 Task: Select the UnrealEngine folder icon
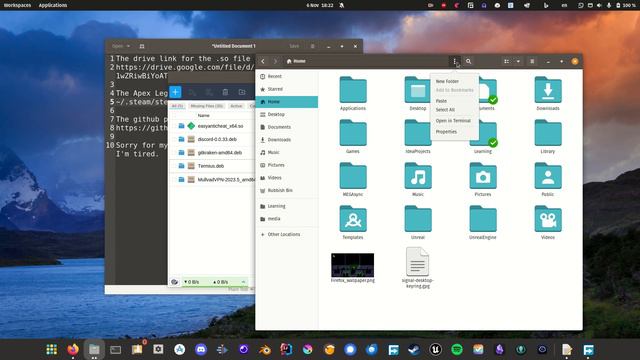coord(483,219)
